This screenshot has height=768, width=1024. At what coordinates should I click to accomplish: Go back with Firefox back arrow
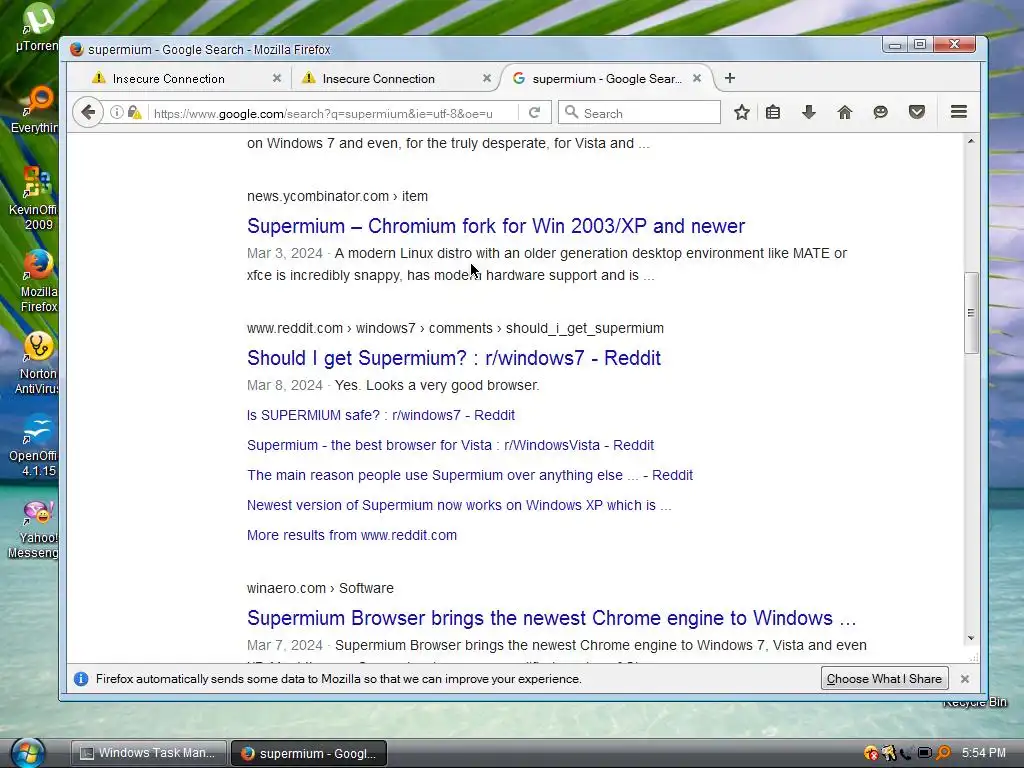pyautogui.click(x=88, y=112)
